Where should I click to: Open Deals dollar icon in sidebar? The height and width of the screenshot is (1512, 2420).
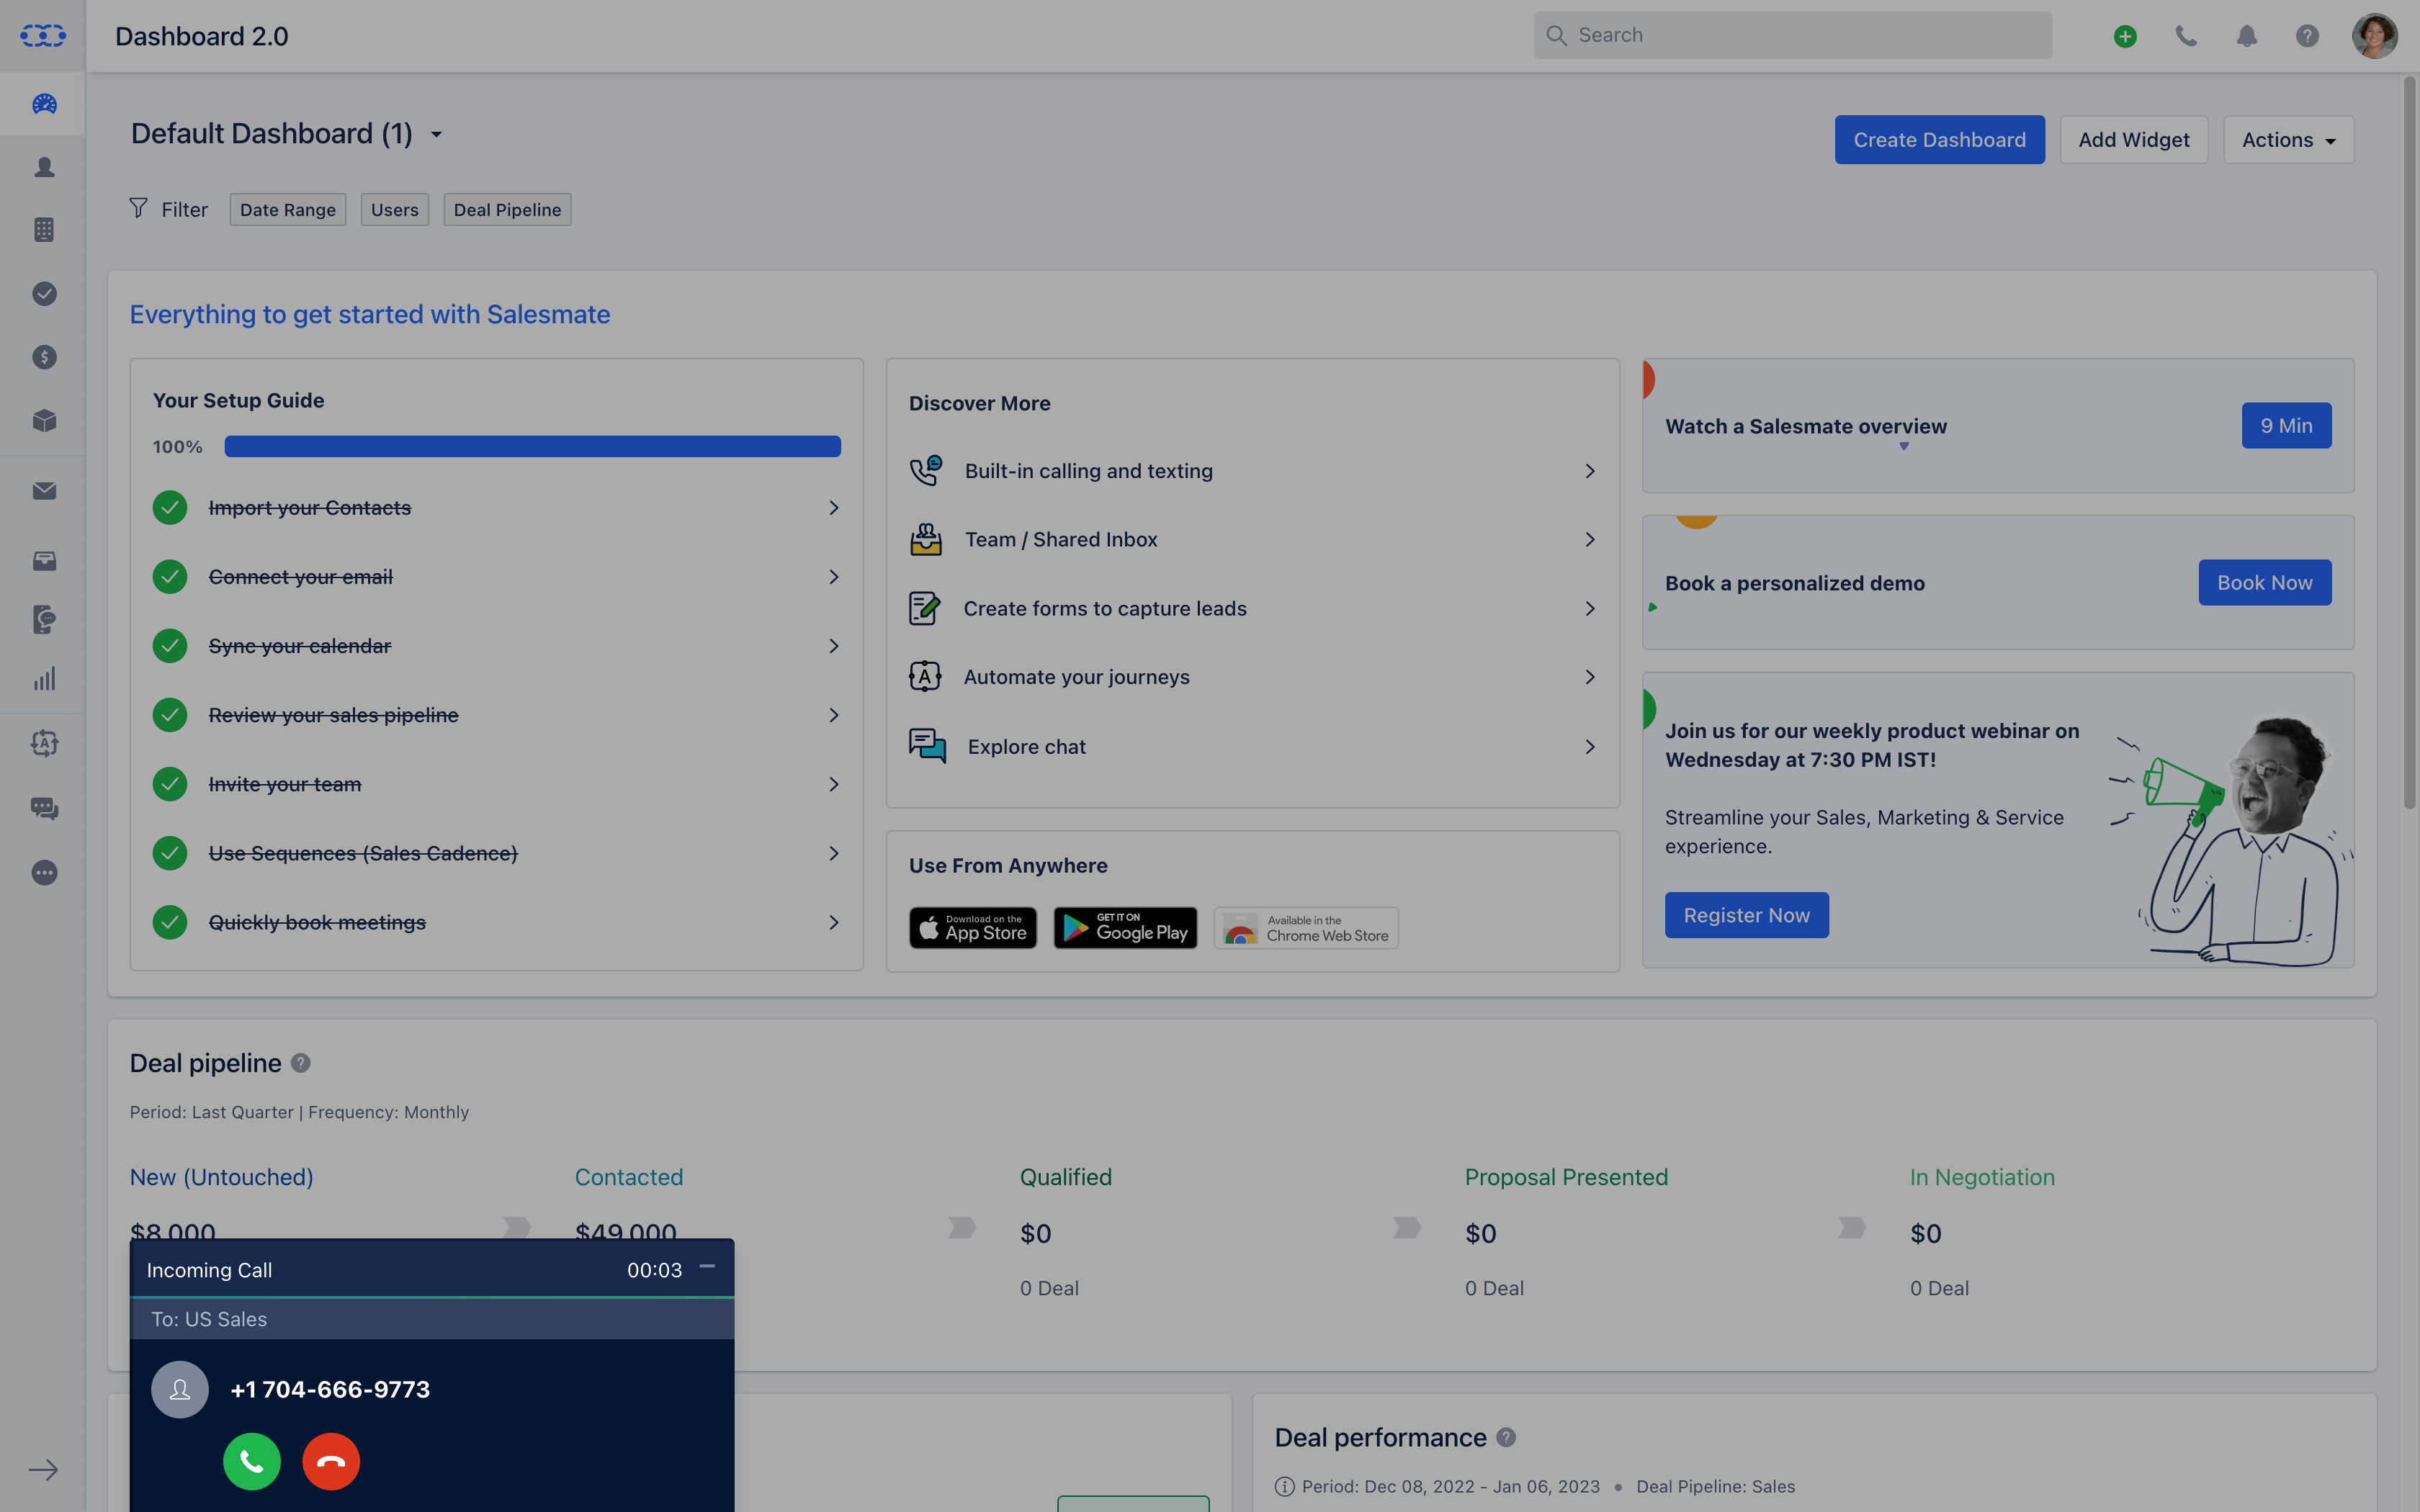[44, 357]
